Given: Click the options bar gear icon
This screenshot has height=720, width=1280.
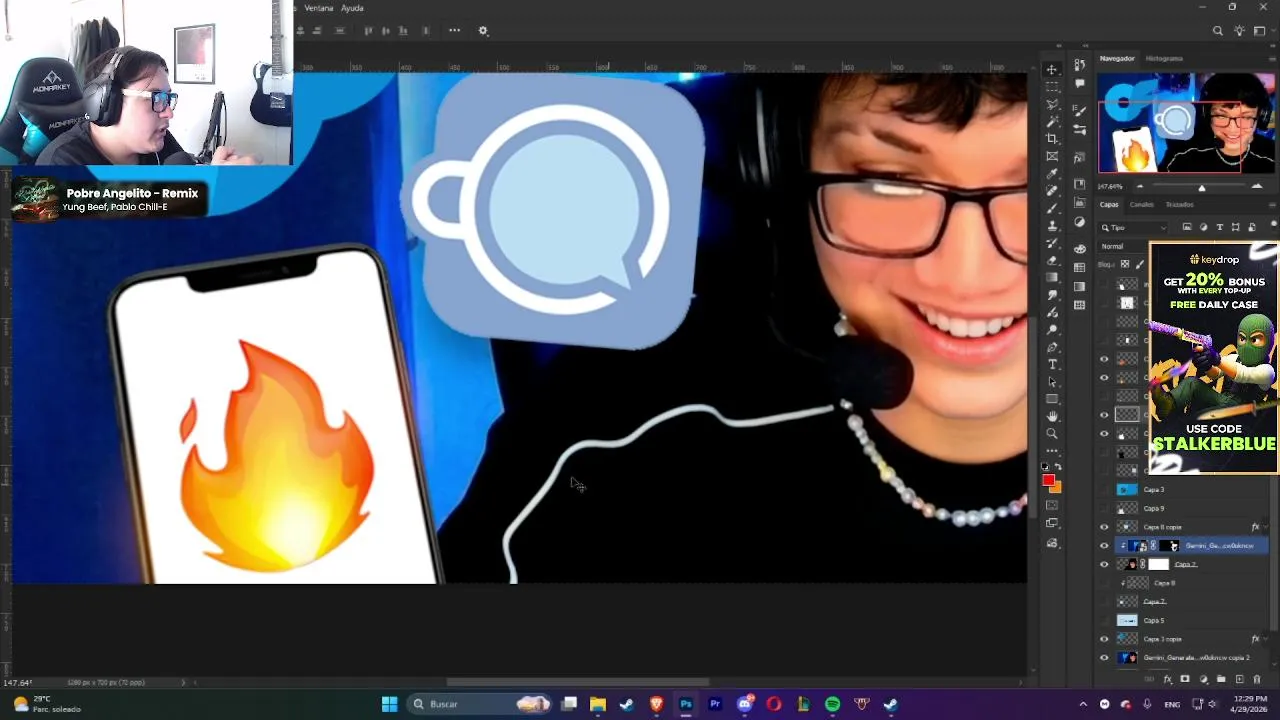Looking at the screenshot, I should click(483, 30).
